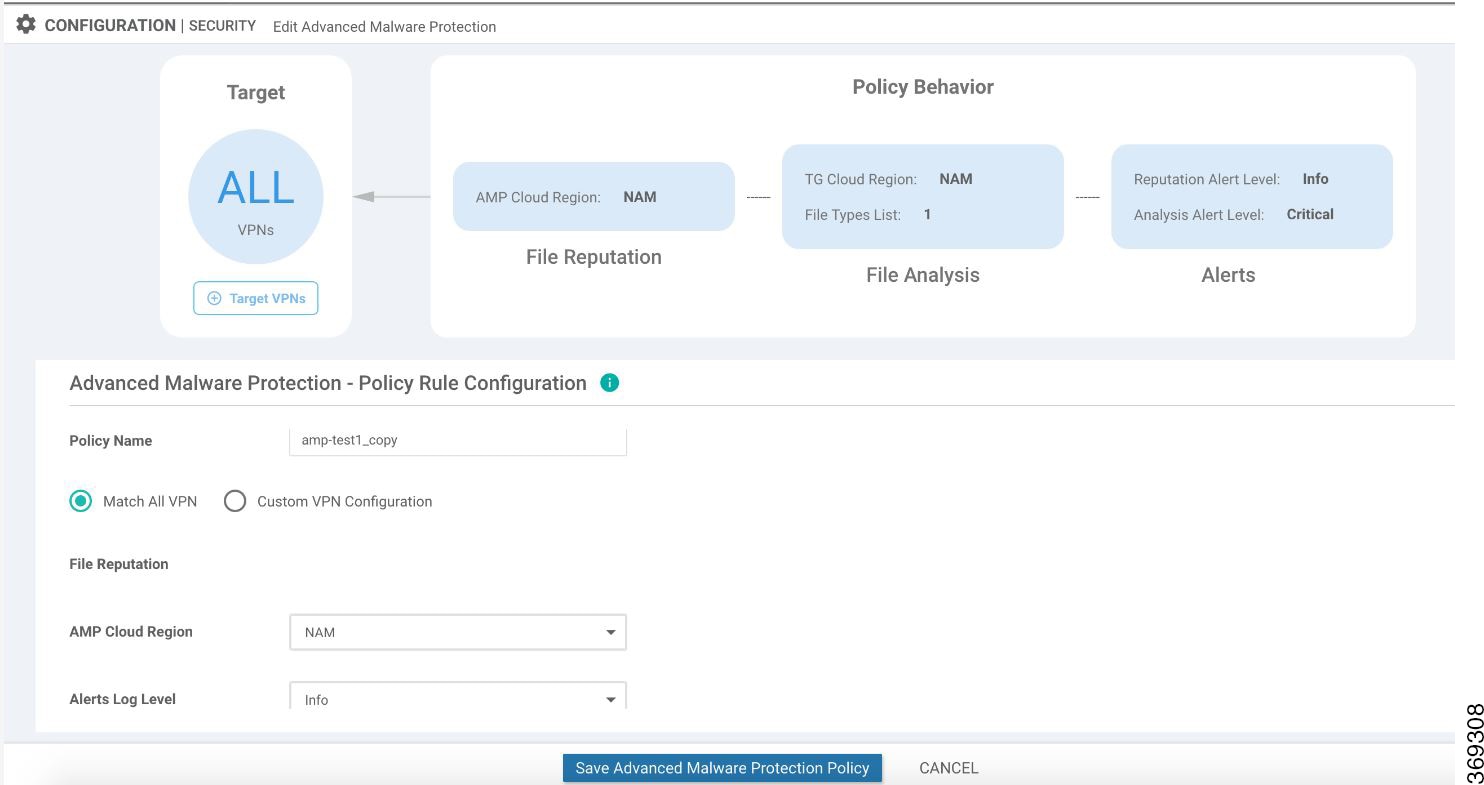The image size is (1484, 785).
Task: Select the Custom VPN Configuration radio button
Action: click(235, 501)
